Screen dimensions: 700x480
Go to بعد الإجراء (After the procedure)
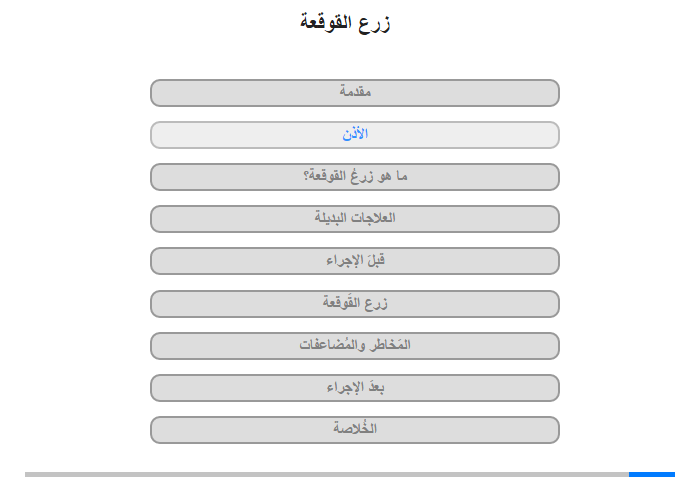[x=355, y=387]
